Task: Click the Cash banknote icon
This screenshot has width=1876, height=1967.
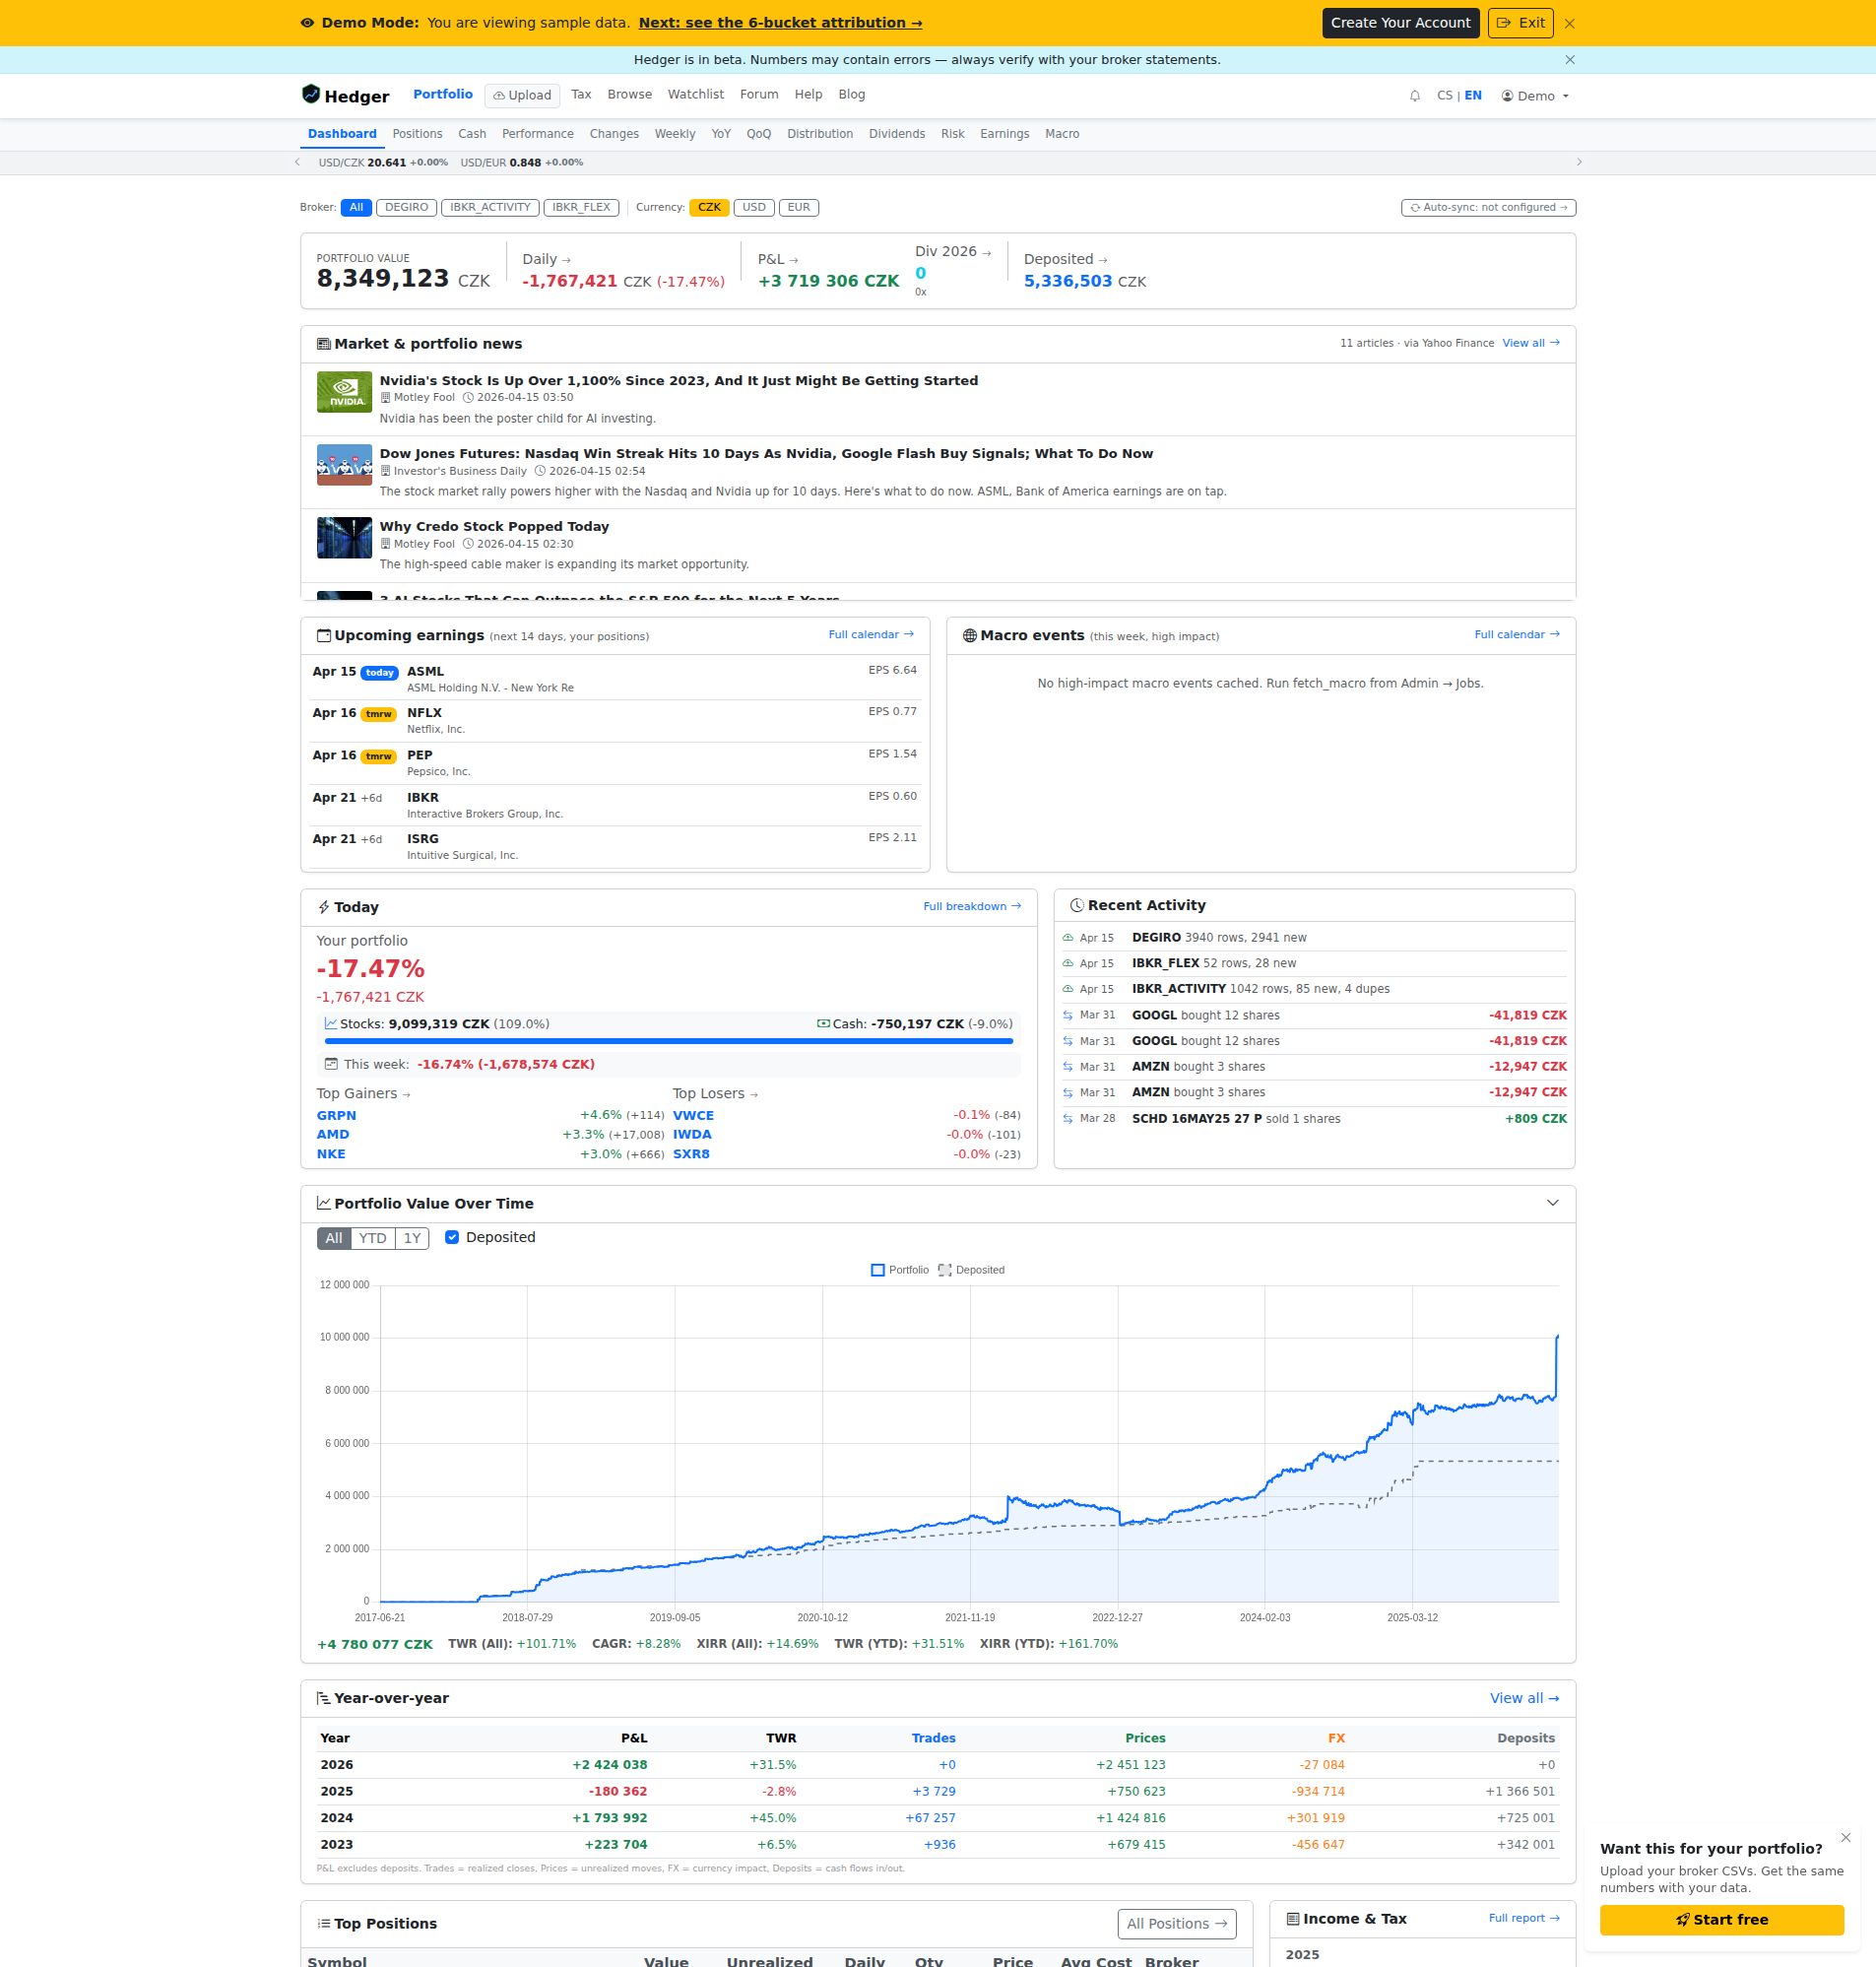Action: click(x=823, y=1024)
